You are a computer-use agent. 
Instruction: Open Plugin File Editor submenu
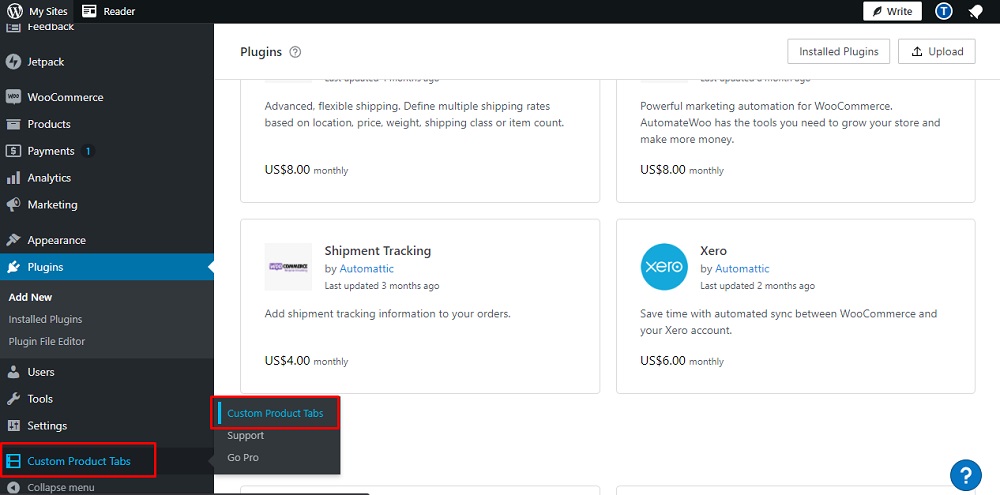[x=47, y=341]
